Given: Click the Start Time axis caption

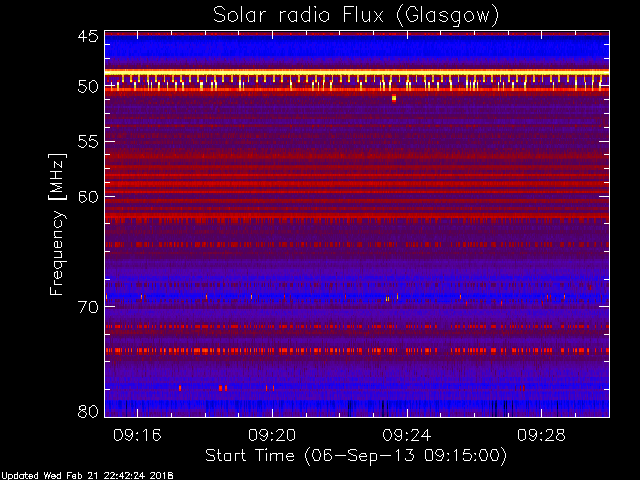Looking at the screenshot, I should coord(356,456).
